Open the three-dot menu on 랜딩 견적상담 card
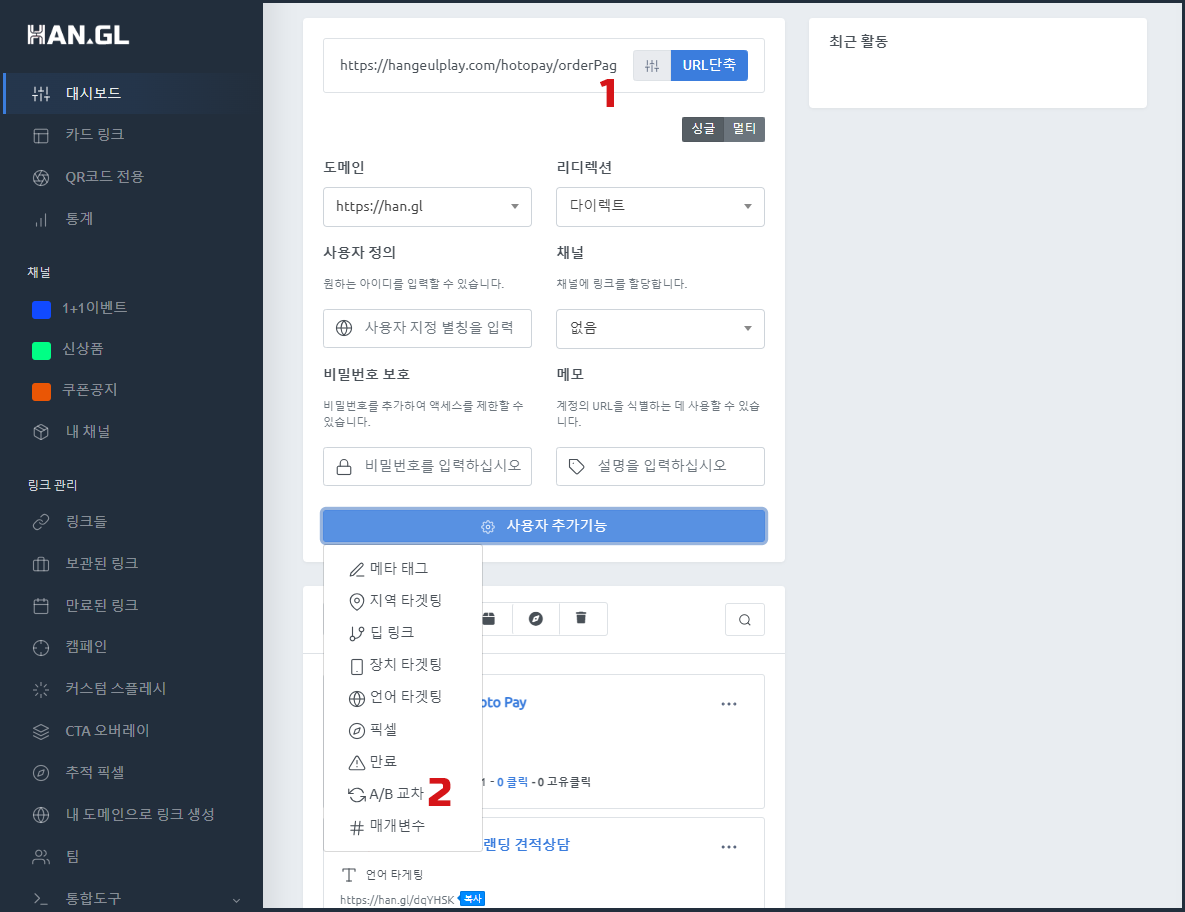 click(x=729, y=847)
